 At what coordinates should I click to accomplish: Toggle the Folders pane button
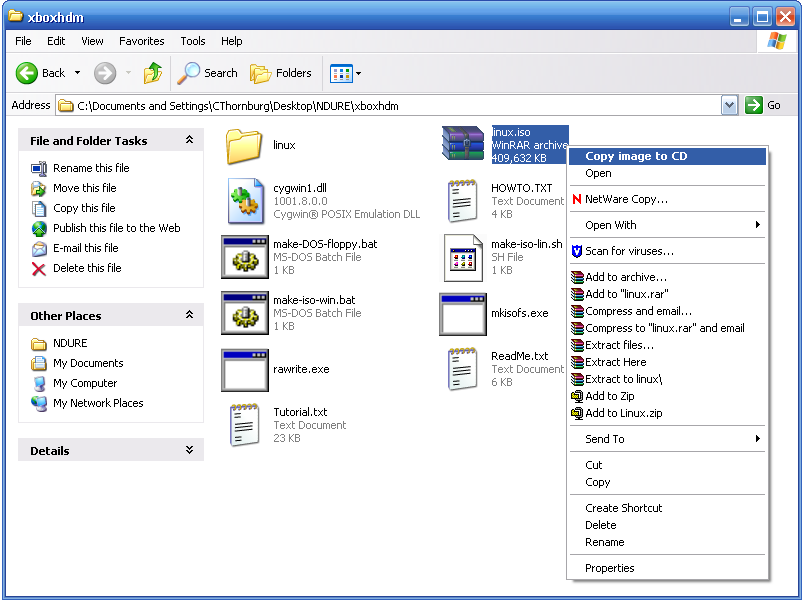(281, 73)
